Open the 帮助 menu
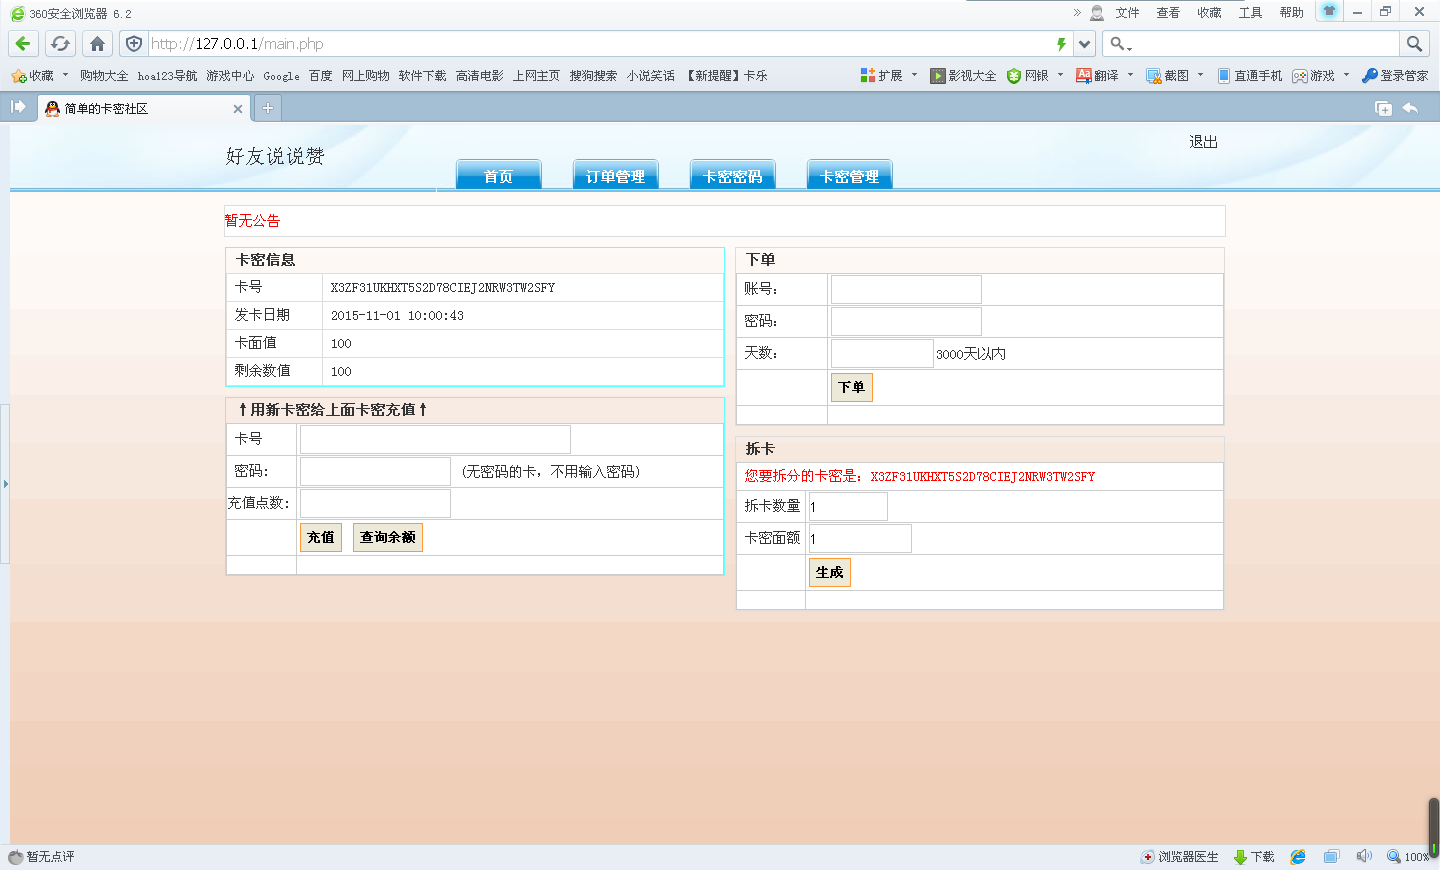 [x=1291, y=13]
